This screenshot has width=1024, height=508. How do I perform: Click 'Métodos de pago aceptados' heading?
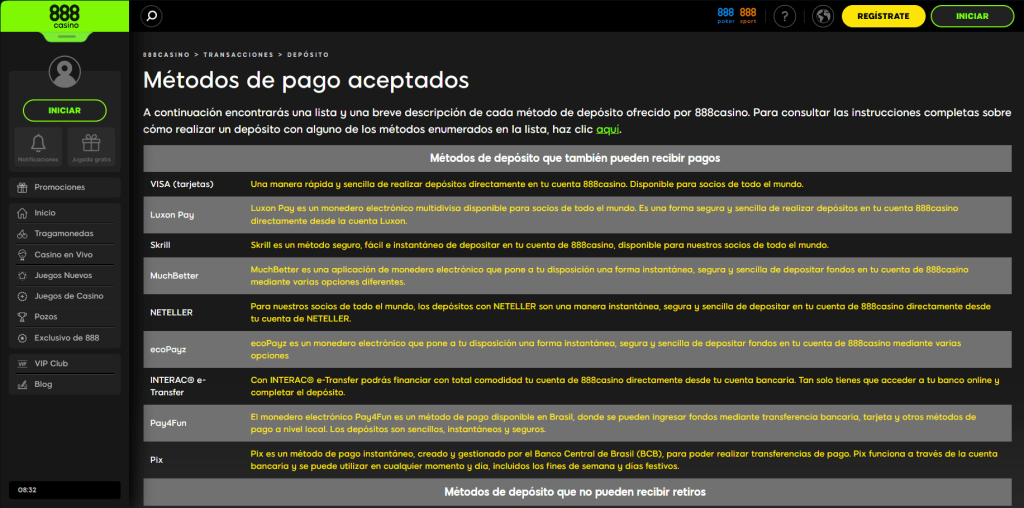pyautogui.click(x=306, y=80)
